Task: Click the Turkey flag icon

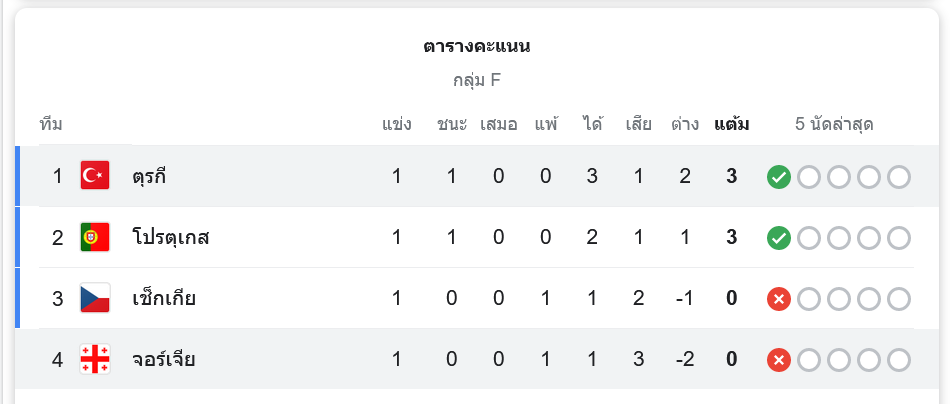Action: pyautogui.click(x=95, y=176)
